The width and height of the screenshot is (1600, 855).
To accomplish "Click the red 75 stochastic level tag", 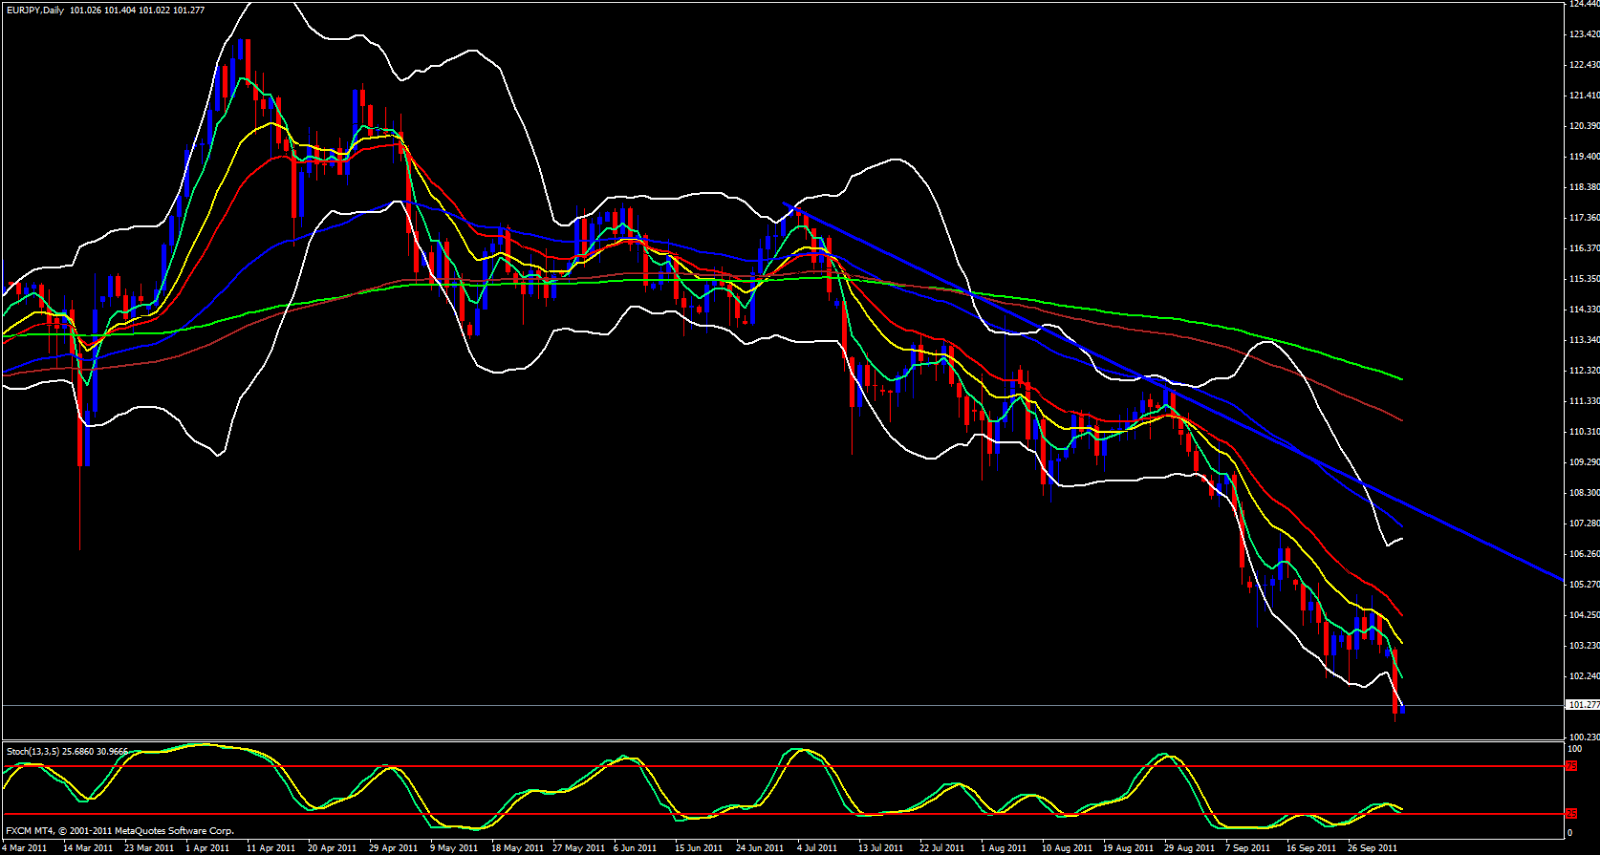I will [1571, 766].
